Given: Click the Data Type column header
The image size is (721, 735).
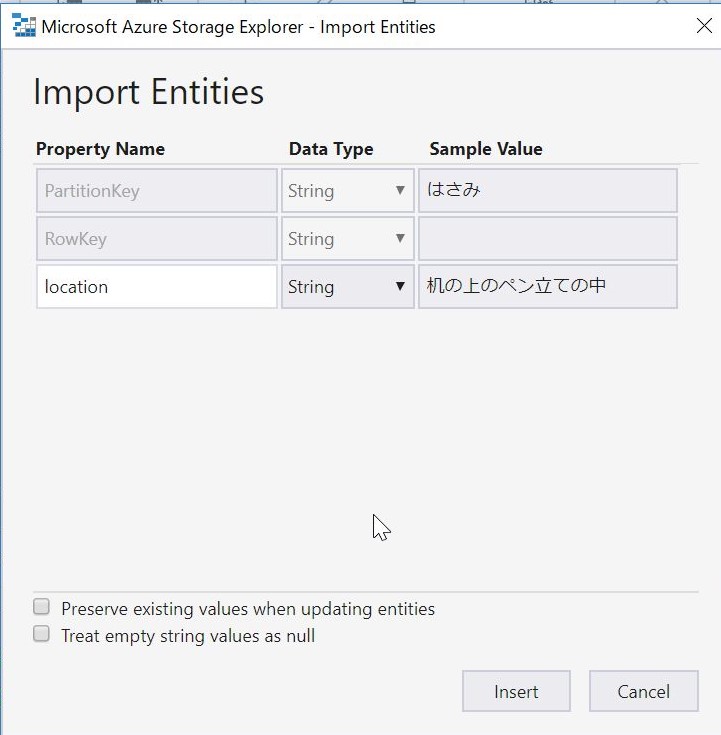Looking at the screenshot, I should [331, 149].
